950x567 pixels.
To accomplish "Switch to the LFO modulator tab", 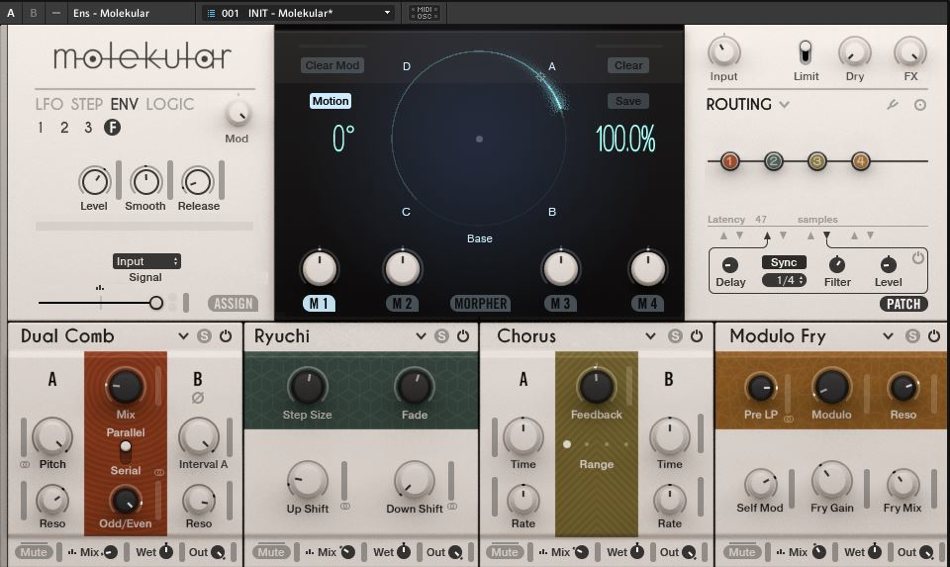I will pyautogui.click(x=49, y=104).
